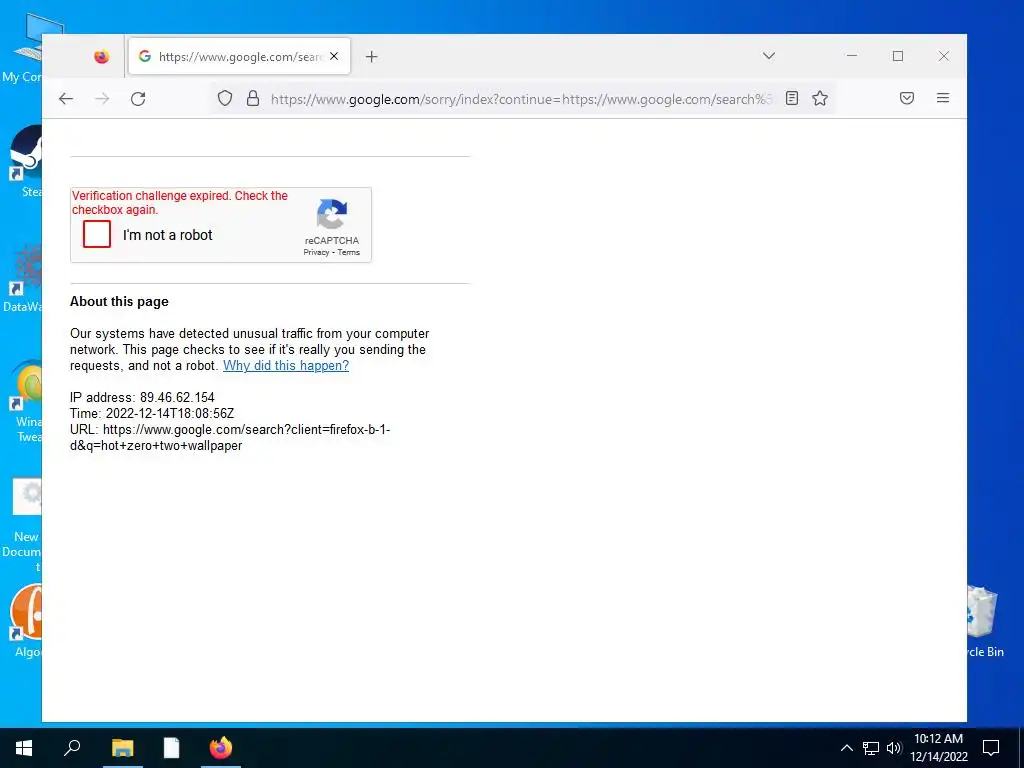Show site security lock information
This screenshot has width=1024, height=768.
tap(253, 99)
